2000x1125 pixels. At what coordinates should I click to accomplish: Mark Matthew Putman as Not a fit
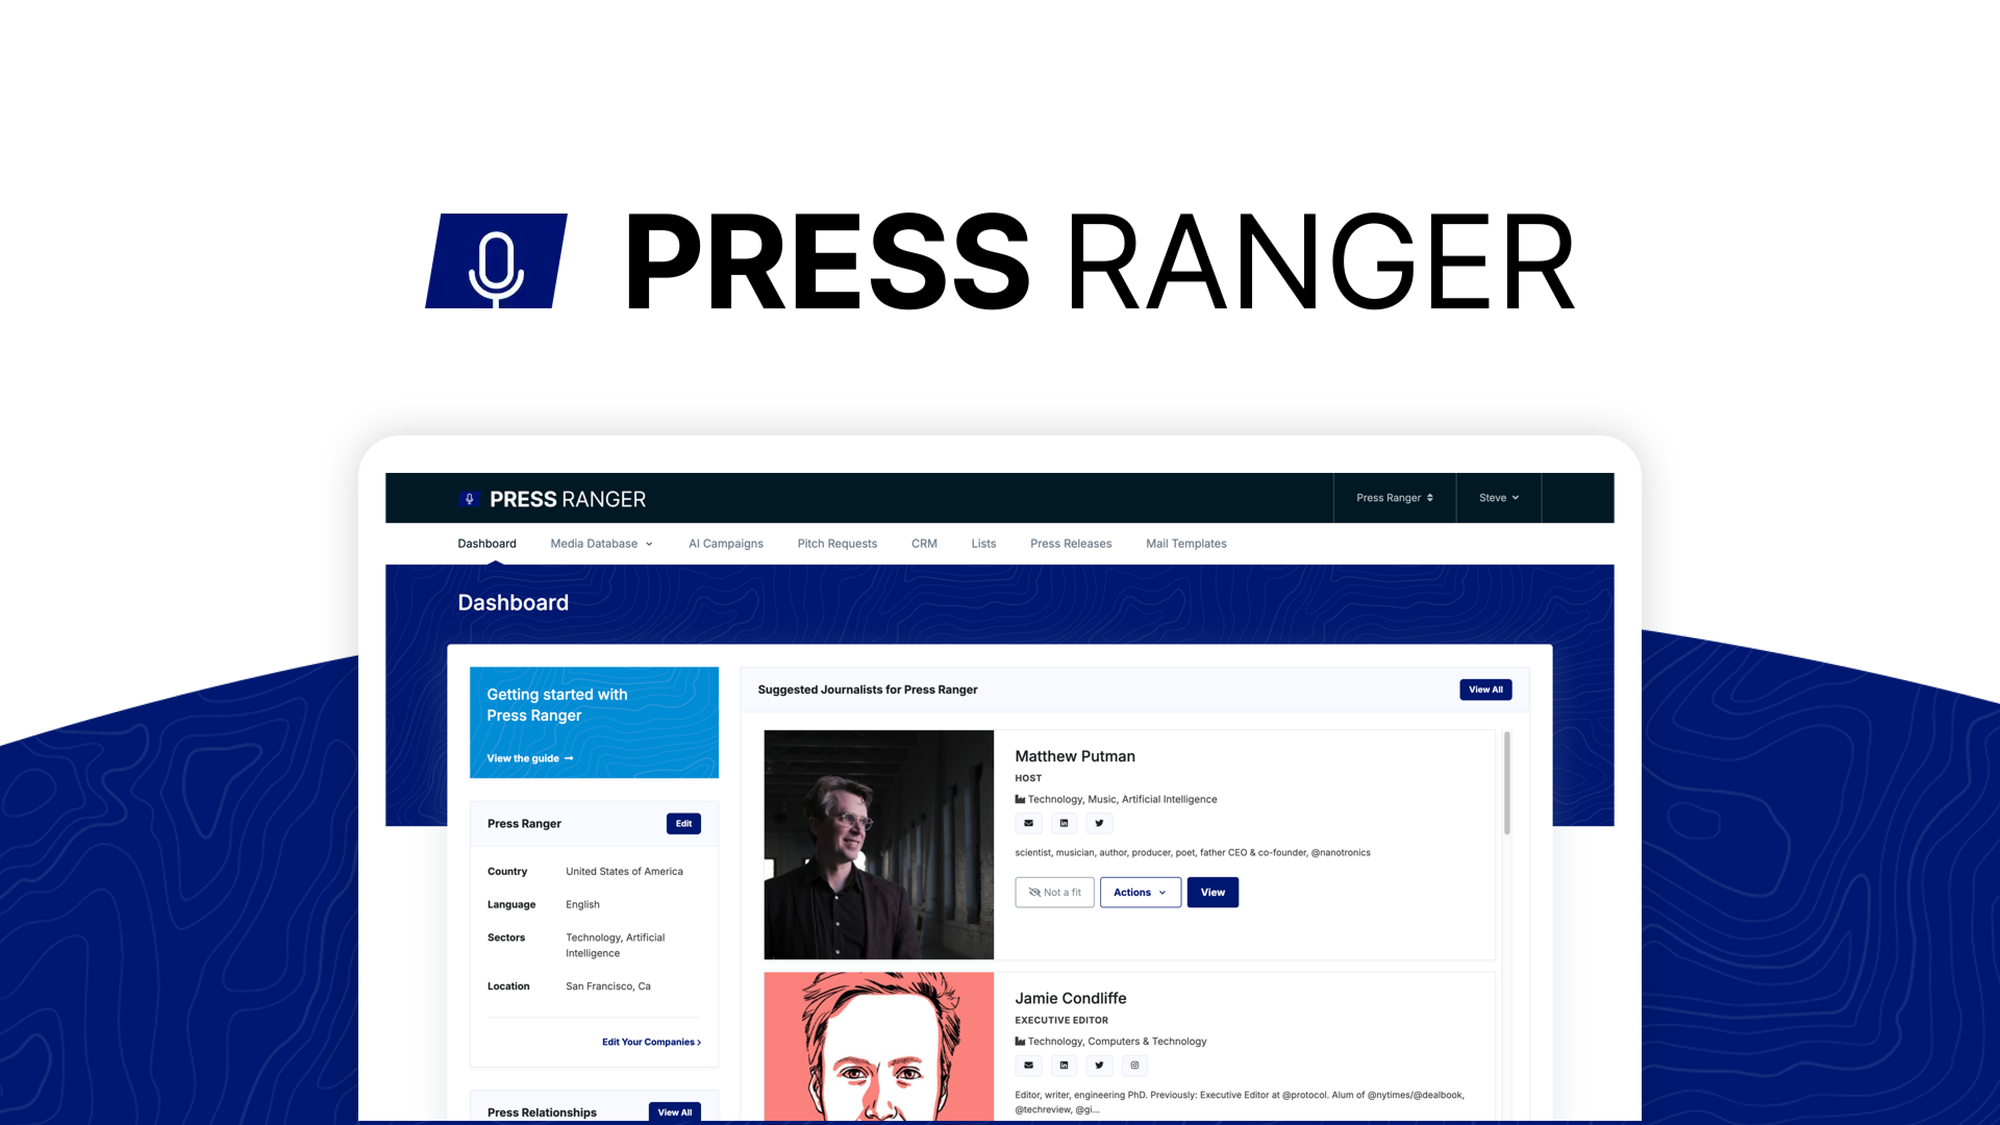(x=1054, y=892)
